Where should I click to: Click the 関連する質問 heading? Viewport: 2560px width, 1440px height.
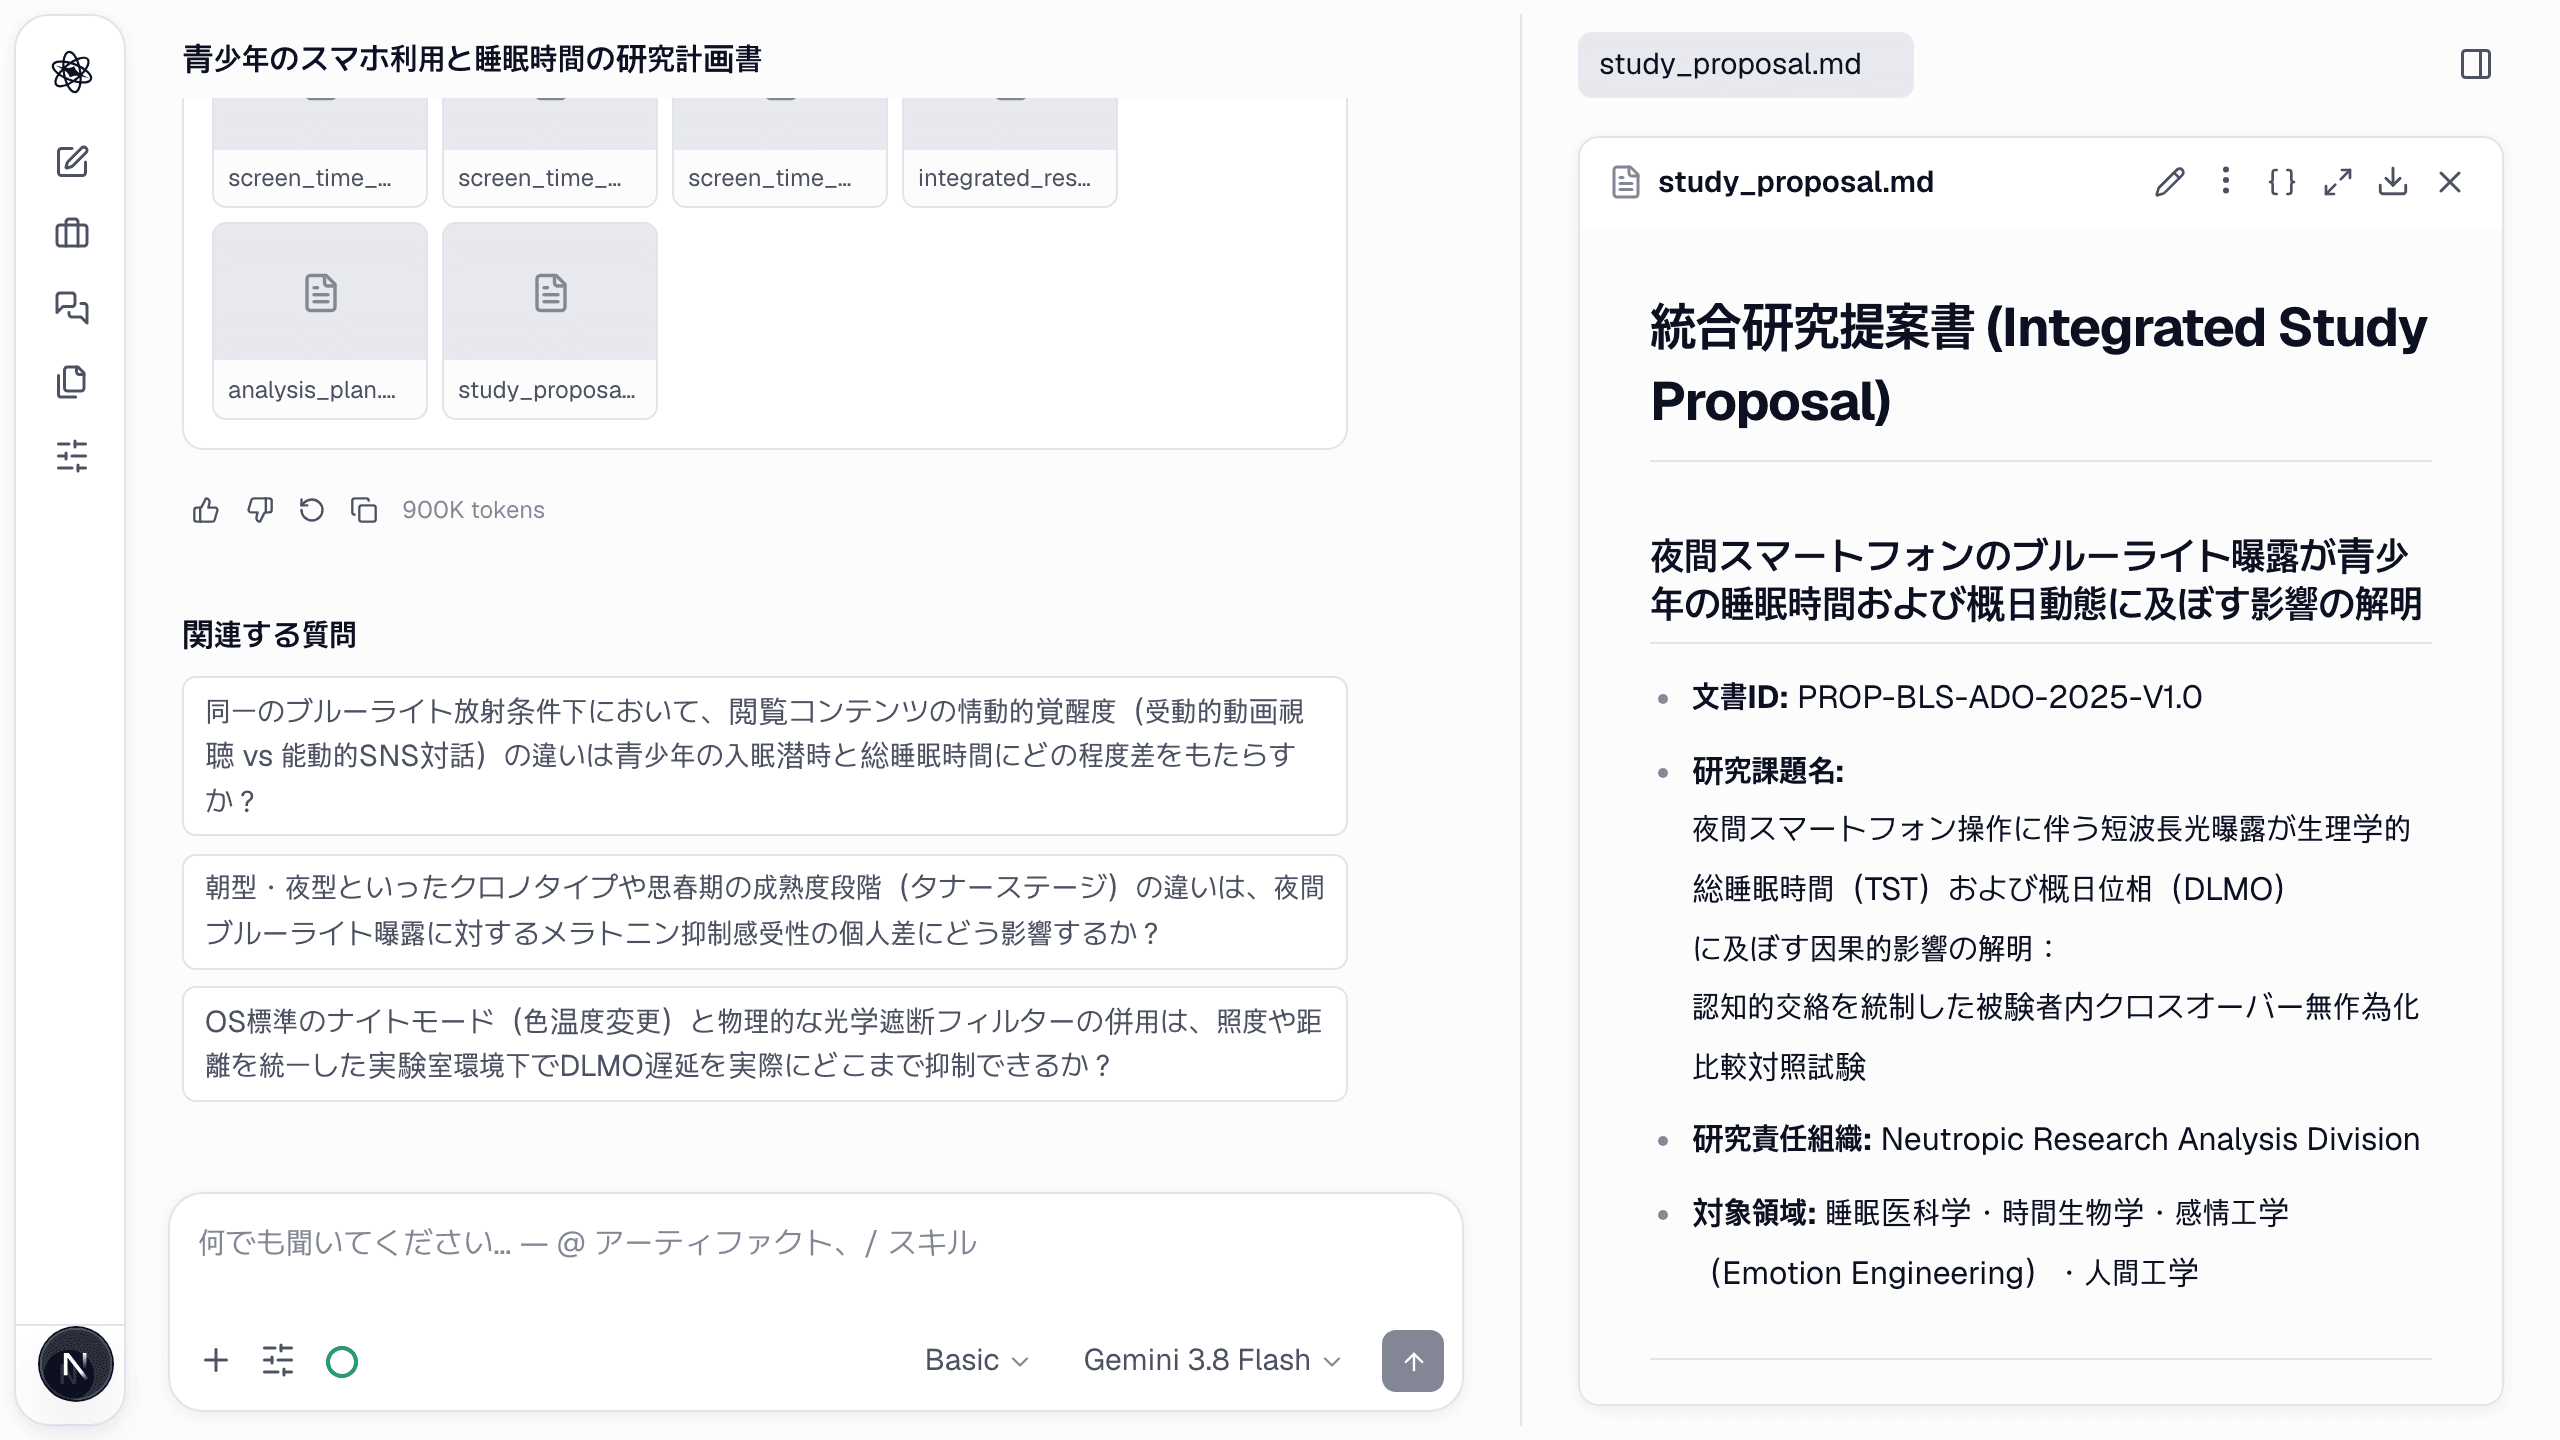269,635
